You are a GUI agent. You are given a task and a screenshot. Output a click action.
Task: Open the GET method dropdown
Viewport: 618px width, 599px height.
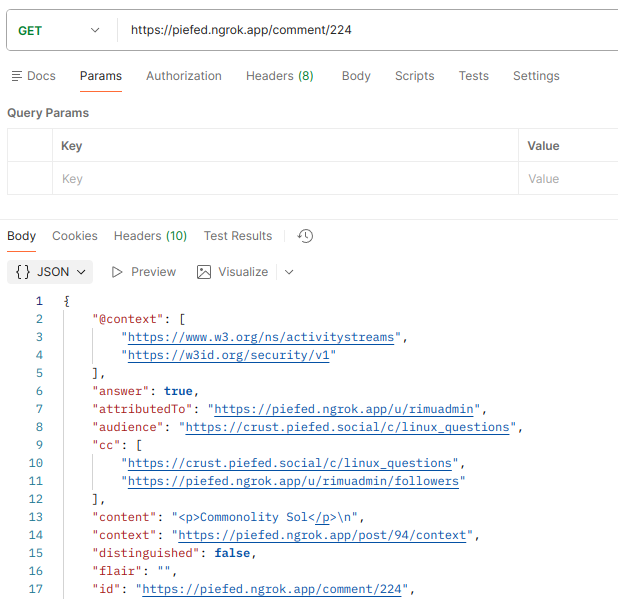59,30
